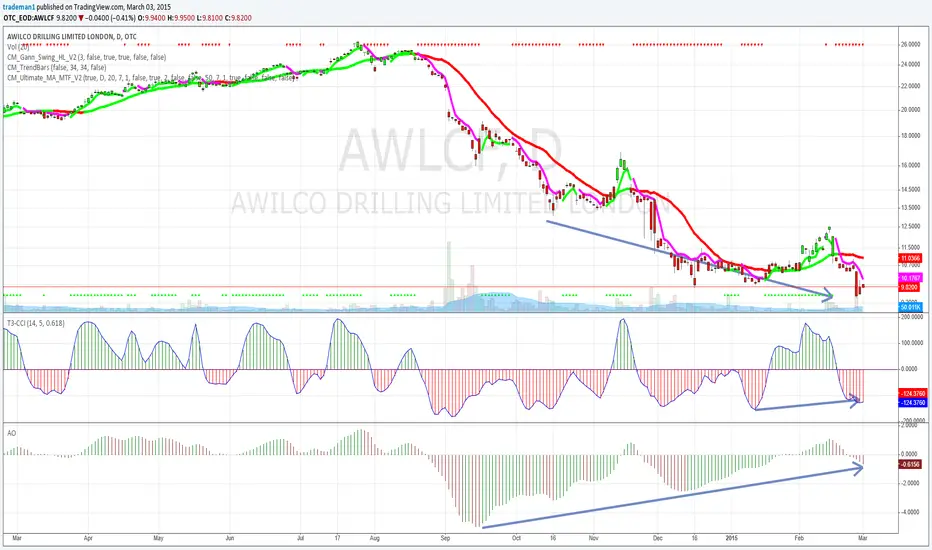
Task: Click the 12.5000 price axis label
Action: 911,227
